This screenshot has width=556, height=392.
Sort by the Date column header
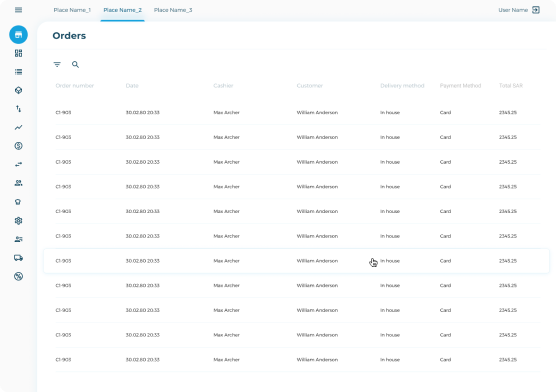pos(132,85)
